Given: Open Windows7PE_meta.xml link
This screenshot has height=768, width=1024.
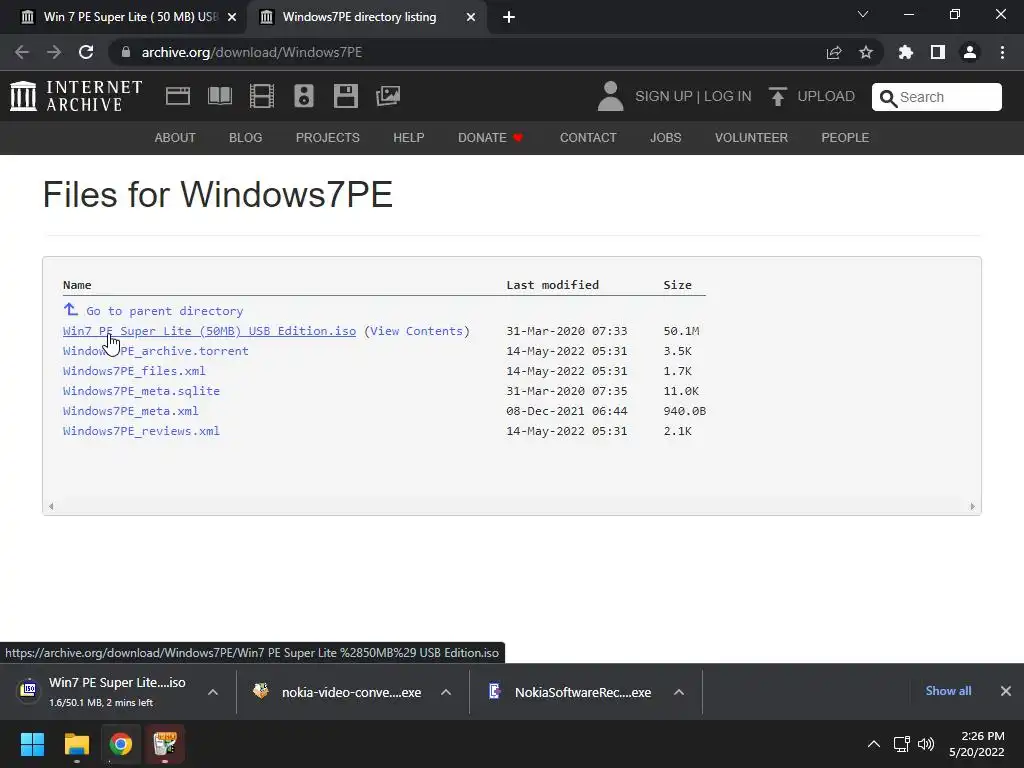Looking at the screenshot, I should pyautogui.click(x=131, y=411).
